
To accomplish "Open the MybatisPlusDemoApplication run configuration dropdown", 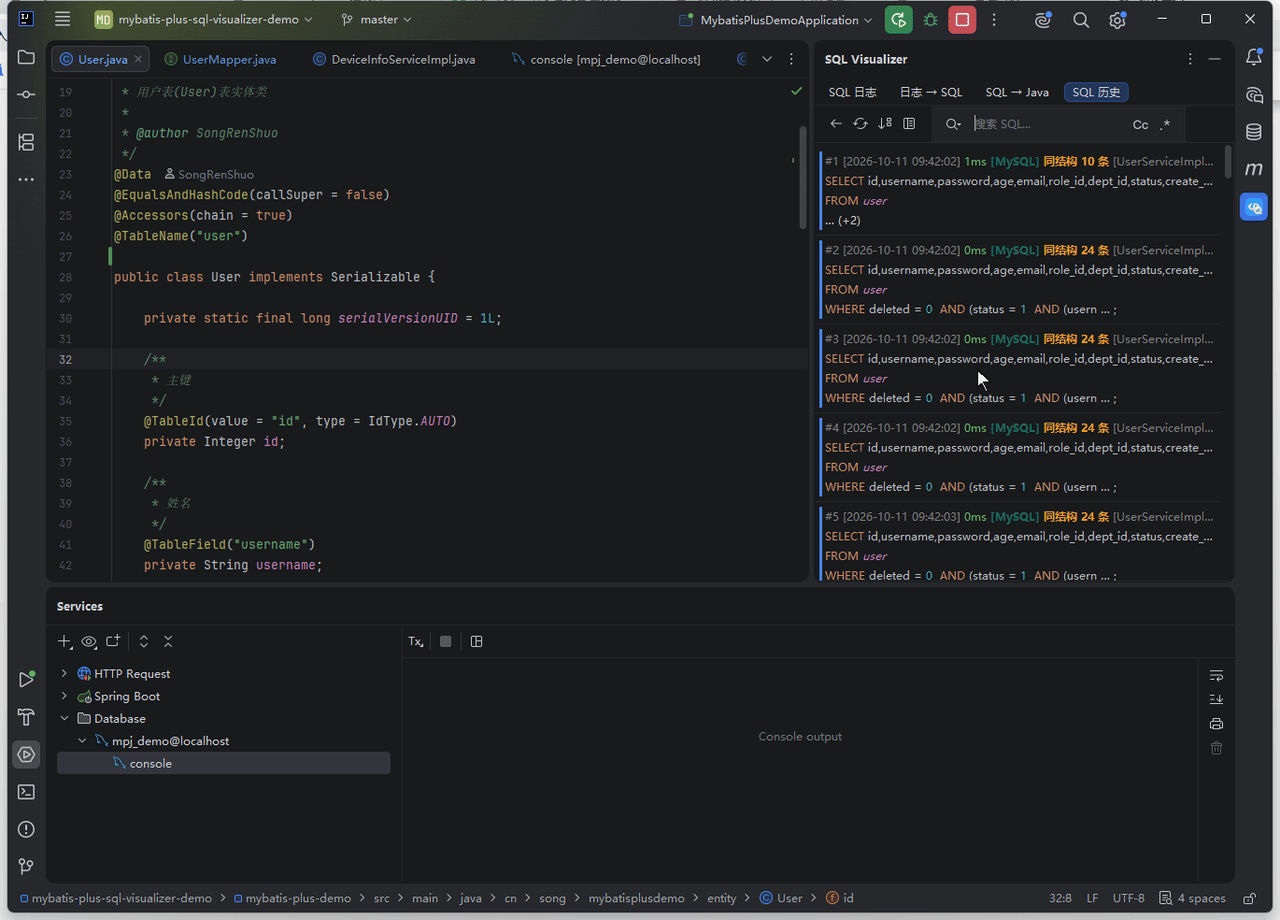I will pyautogui.click(x=776, y=19).
